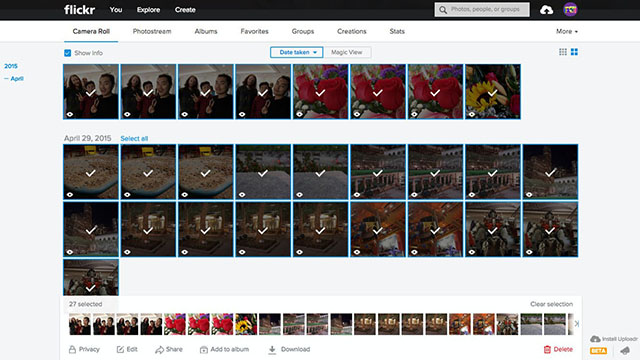This screenshot has width=640, height=360.
Task: Click the Privacy label
Action: point(89,349)
